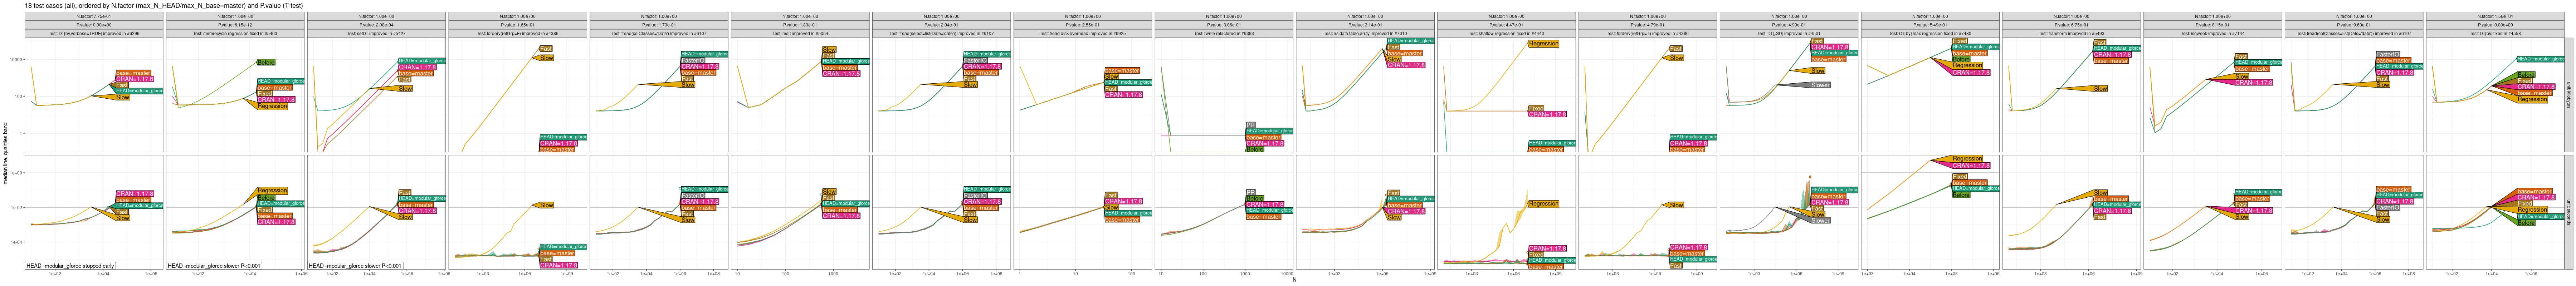
Task: Click the 'PR' label in fwrite memory plot
Action: click(x=1250, y=125)
